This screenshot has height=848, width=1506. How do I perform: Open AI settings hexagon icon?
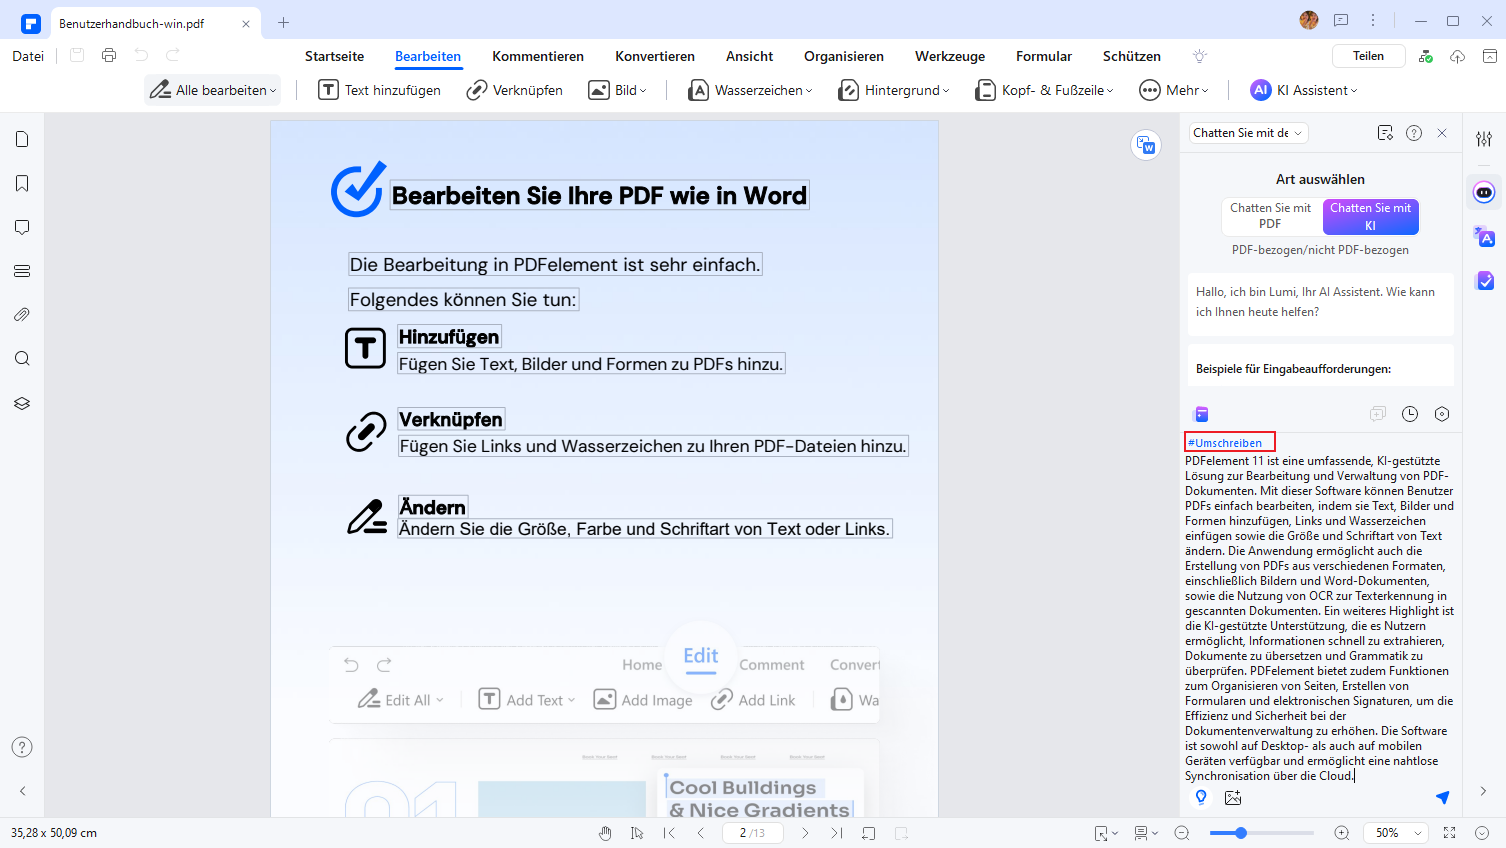tap(1442, 414)
